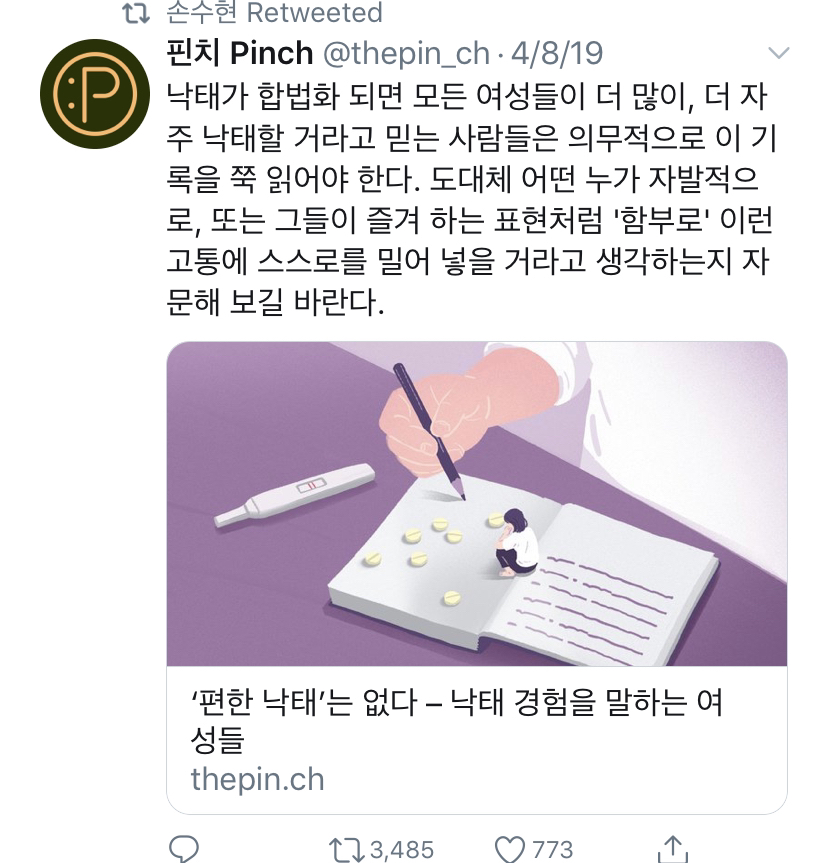This screenshot has width=828, height=863.
Task: Tap the girl sitting on the notebook illustration
Action: [516, 543]
